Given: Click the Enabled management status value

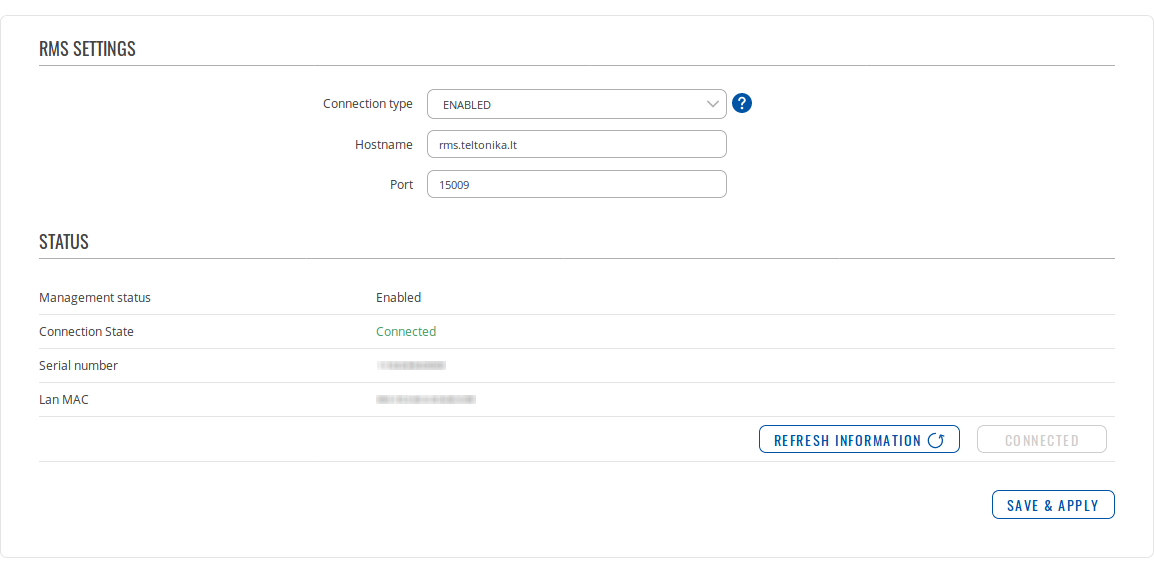Looking at the screenshot, I should pos(398,297).
